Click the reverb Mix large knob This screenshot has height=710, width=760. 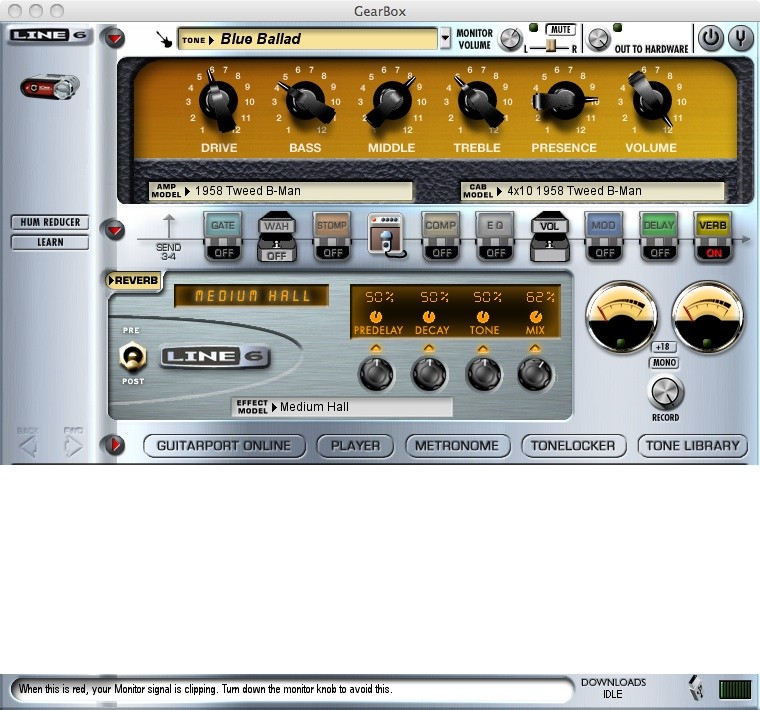tap(535, 374)
